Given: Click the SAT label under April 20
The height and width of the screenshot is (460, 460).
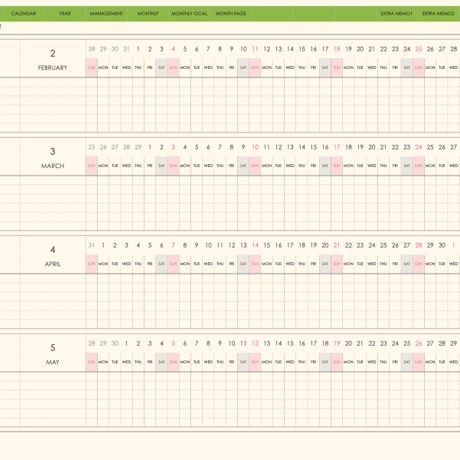Looking at the screenshot, I should point(325,264).
